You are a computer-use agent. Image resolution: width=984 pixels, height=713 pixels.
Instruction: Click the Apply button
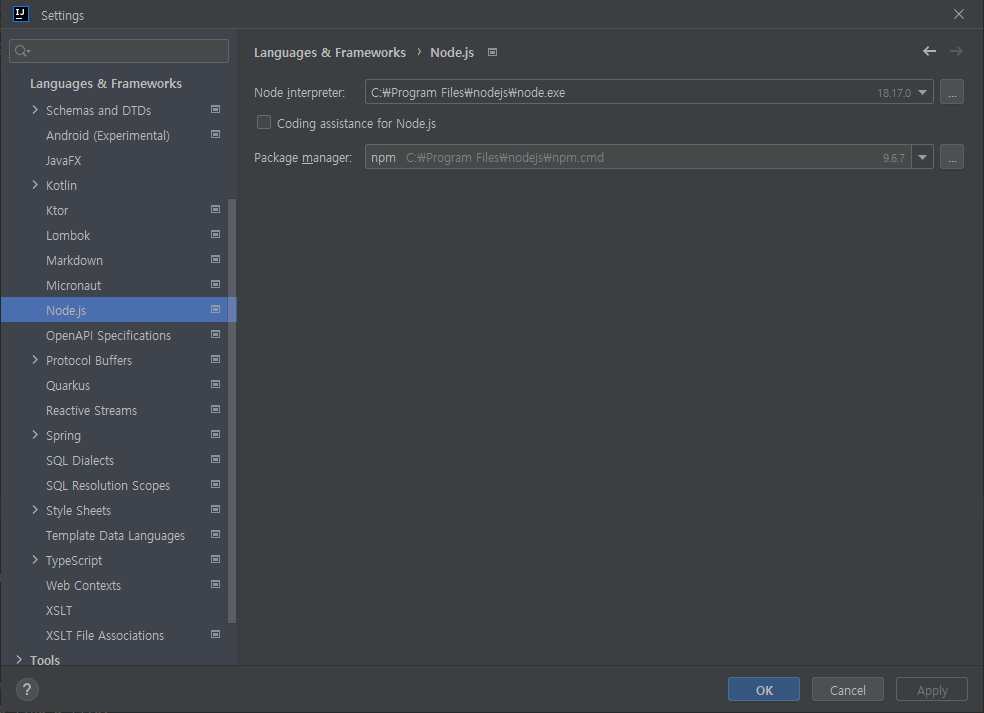point(932,690)
